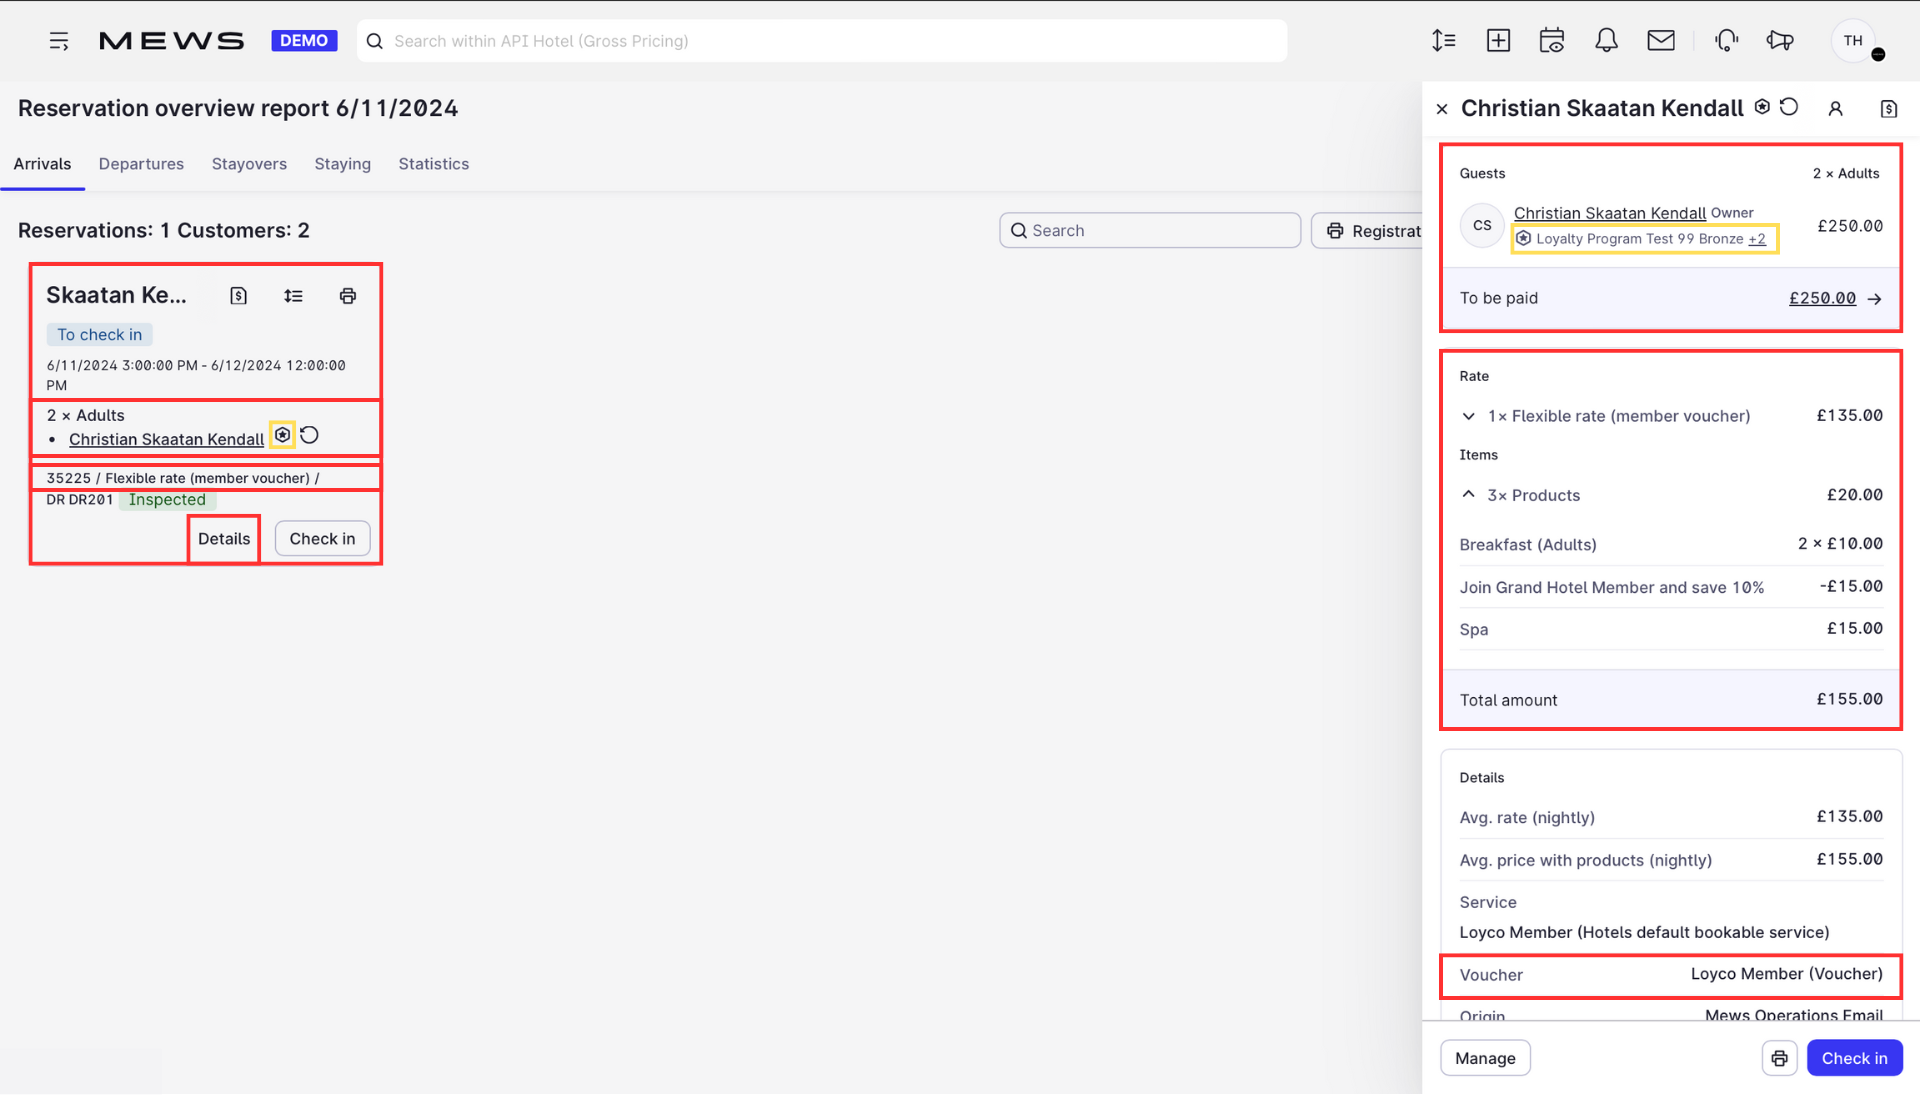Select the Staying tab
This screenshot has height=1100, width=1920.
click(342, 164)
